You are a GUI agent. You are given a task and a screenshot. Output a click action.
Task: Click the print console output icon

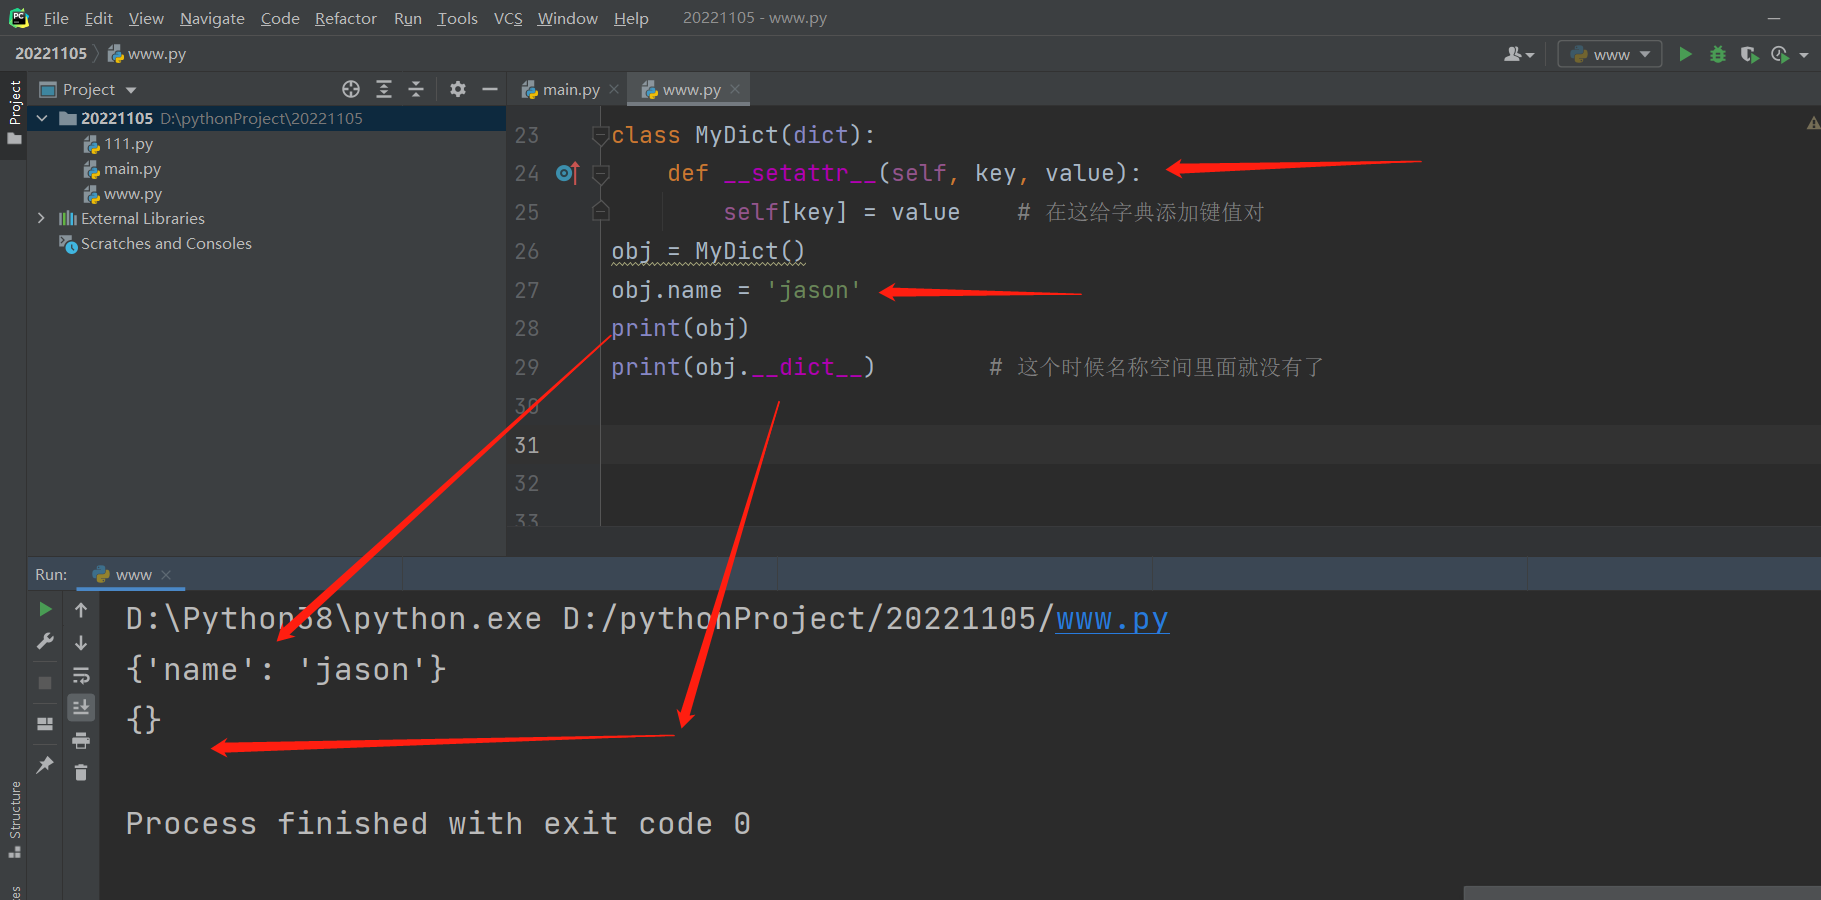tap(81, 741)
